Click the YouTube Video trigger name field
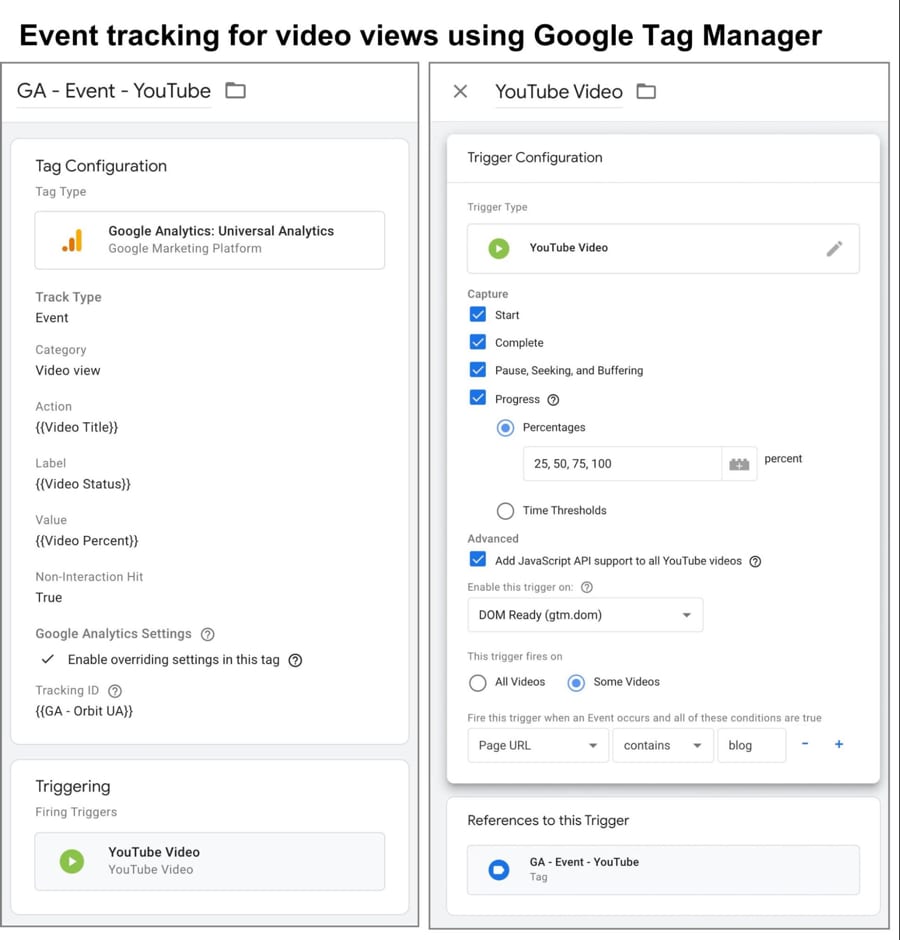Viewport: 900px width, 940px height. tap(559, 92)
